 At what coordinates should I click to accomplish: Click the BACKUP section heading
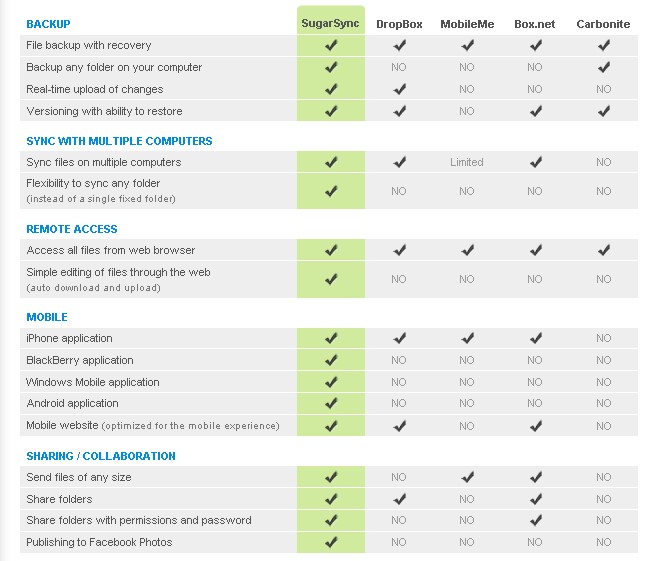tap(48, 23)
